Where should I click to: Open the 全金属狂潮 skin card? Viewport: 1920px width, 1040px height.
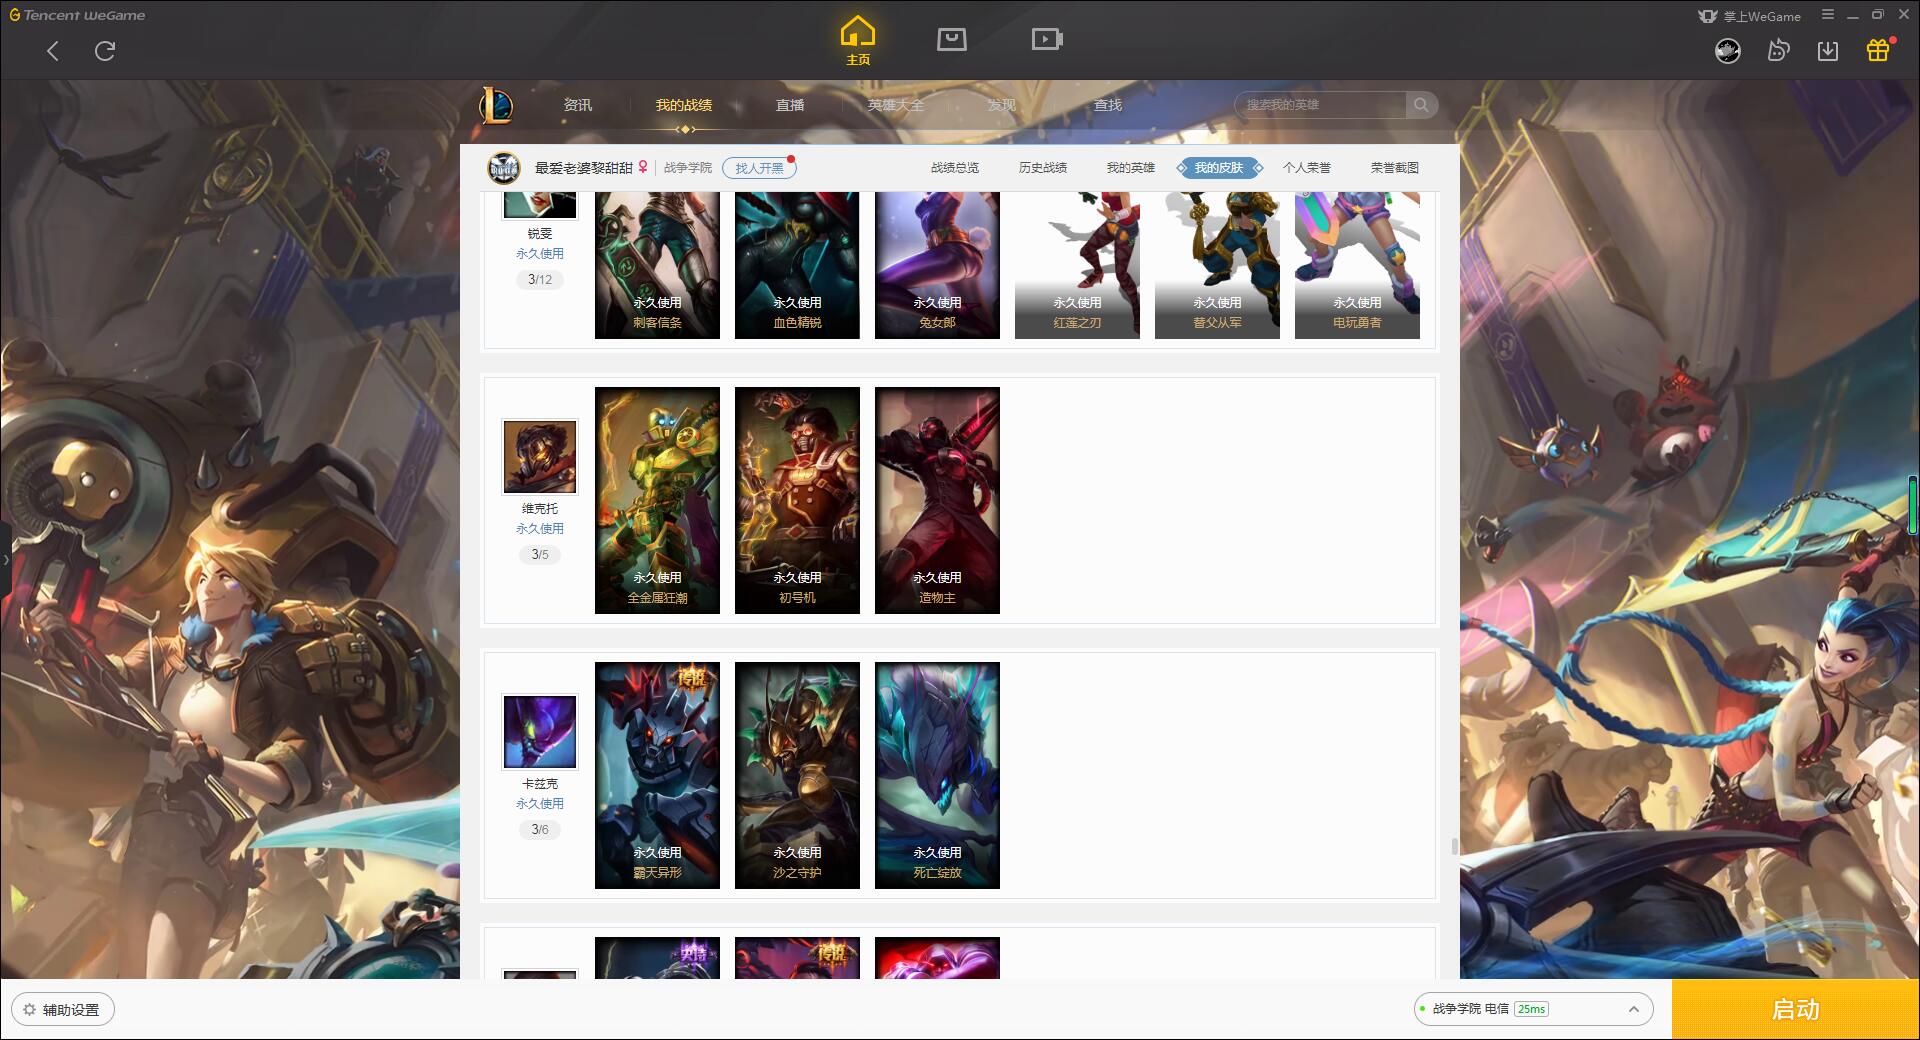click(x=657, y=500)
